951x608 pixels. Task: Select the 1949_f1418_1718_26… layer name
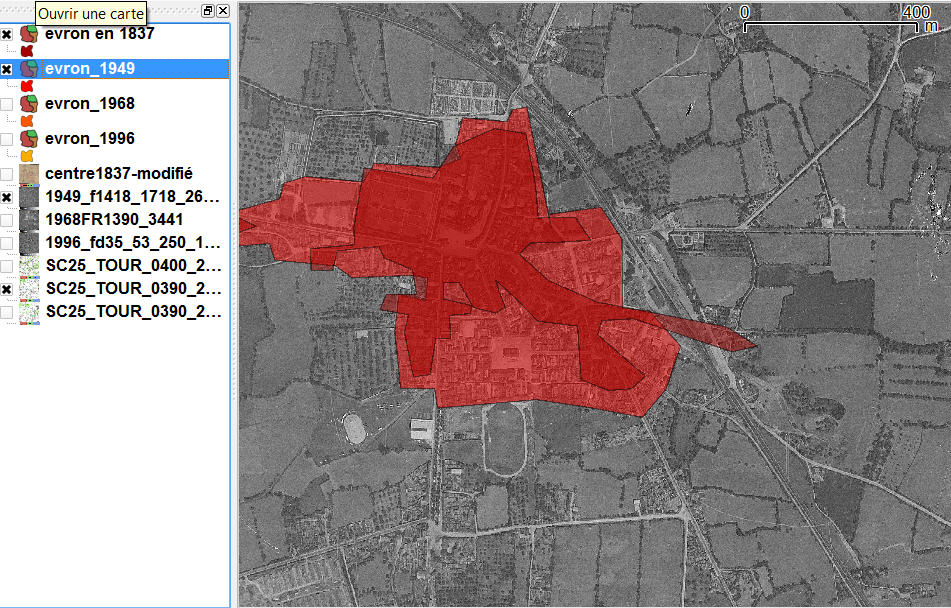click(133, 197)
